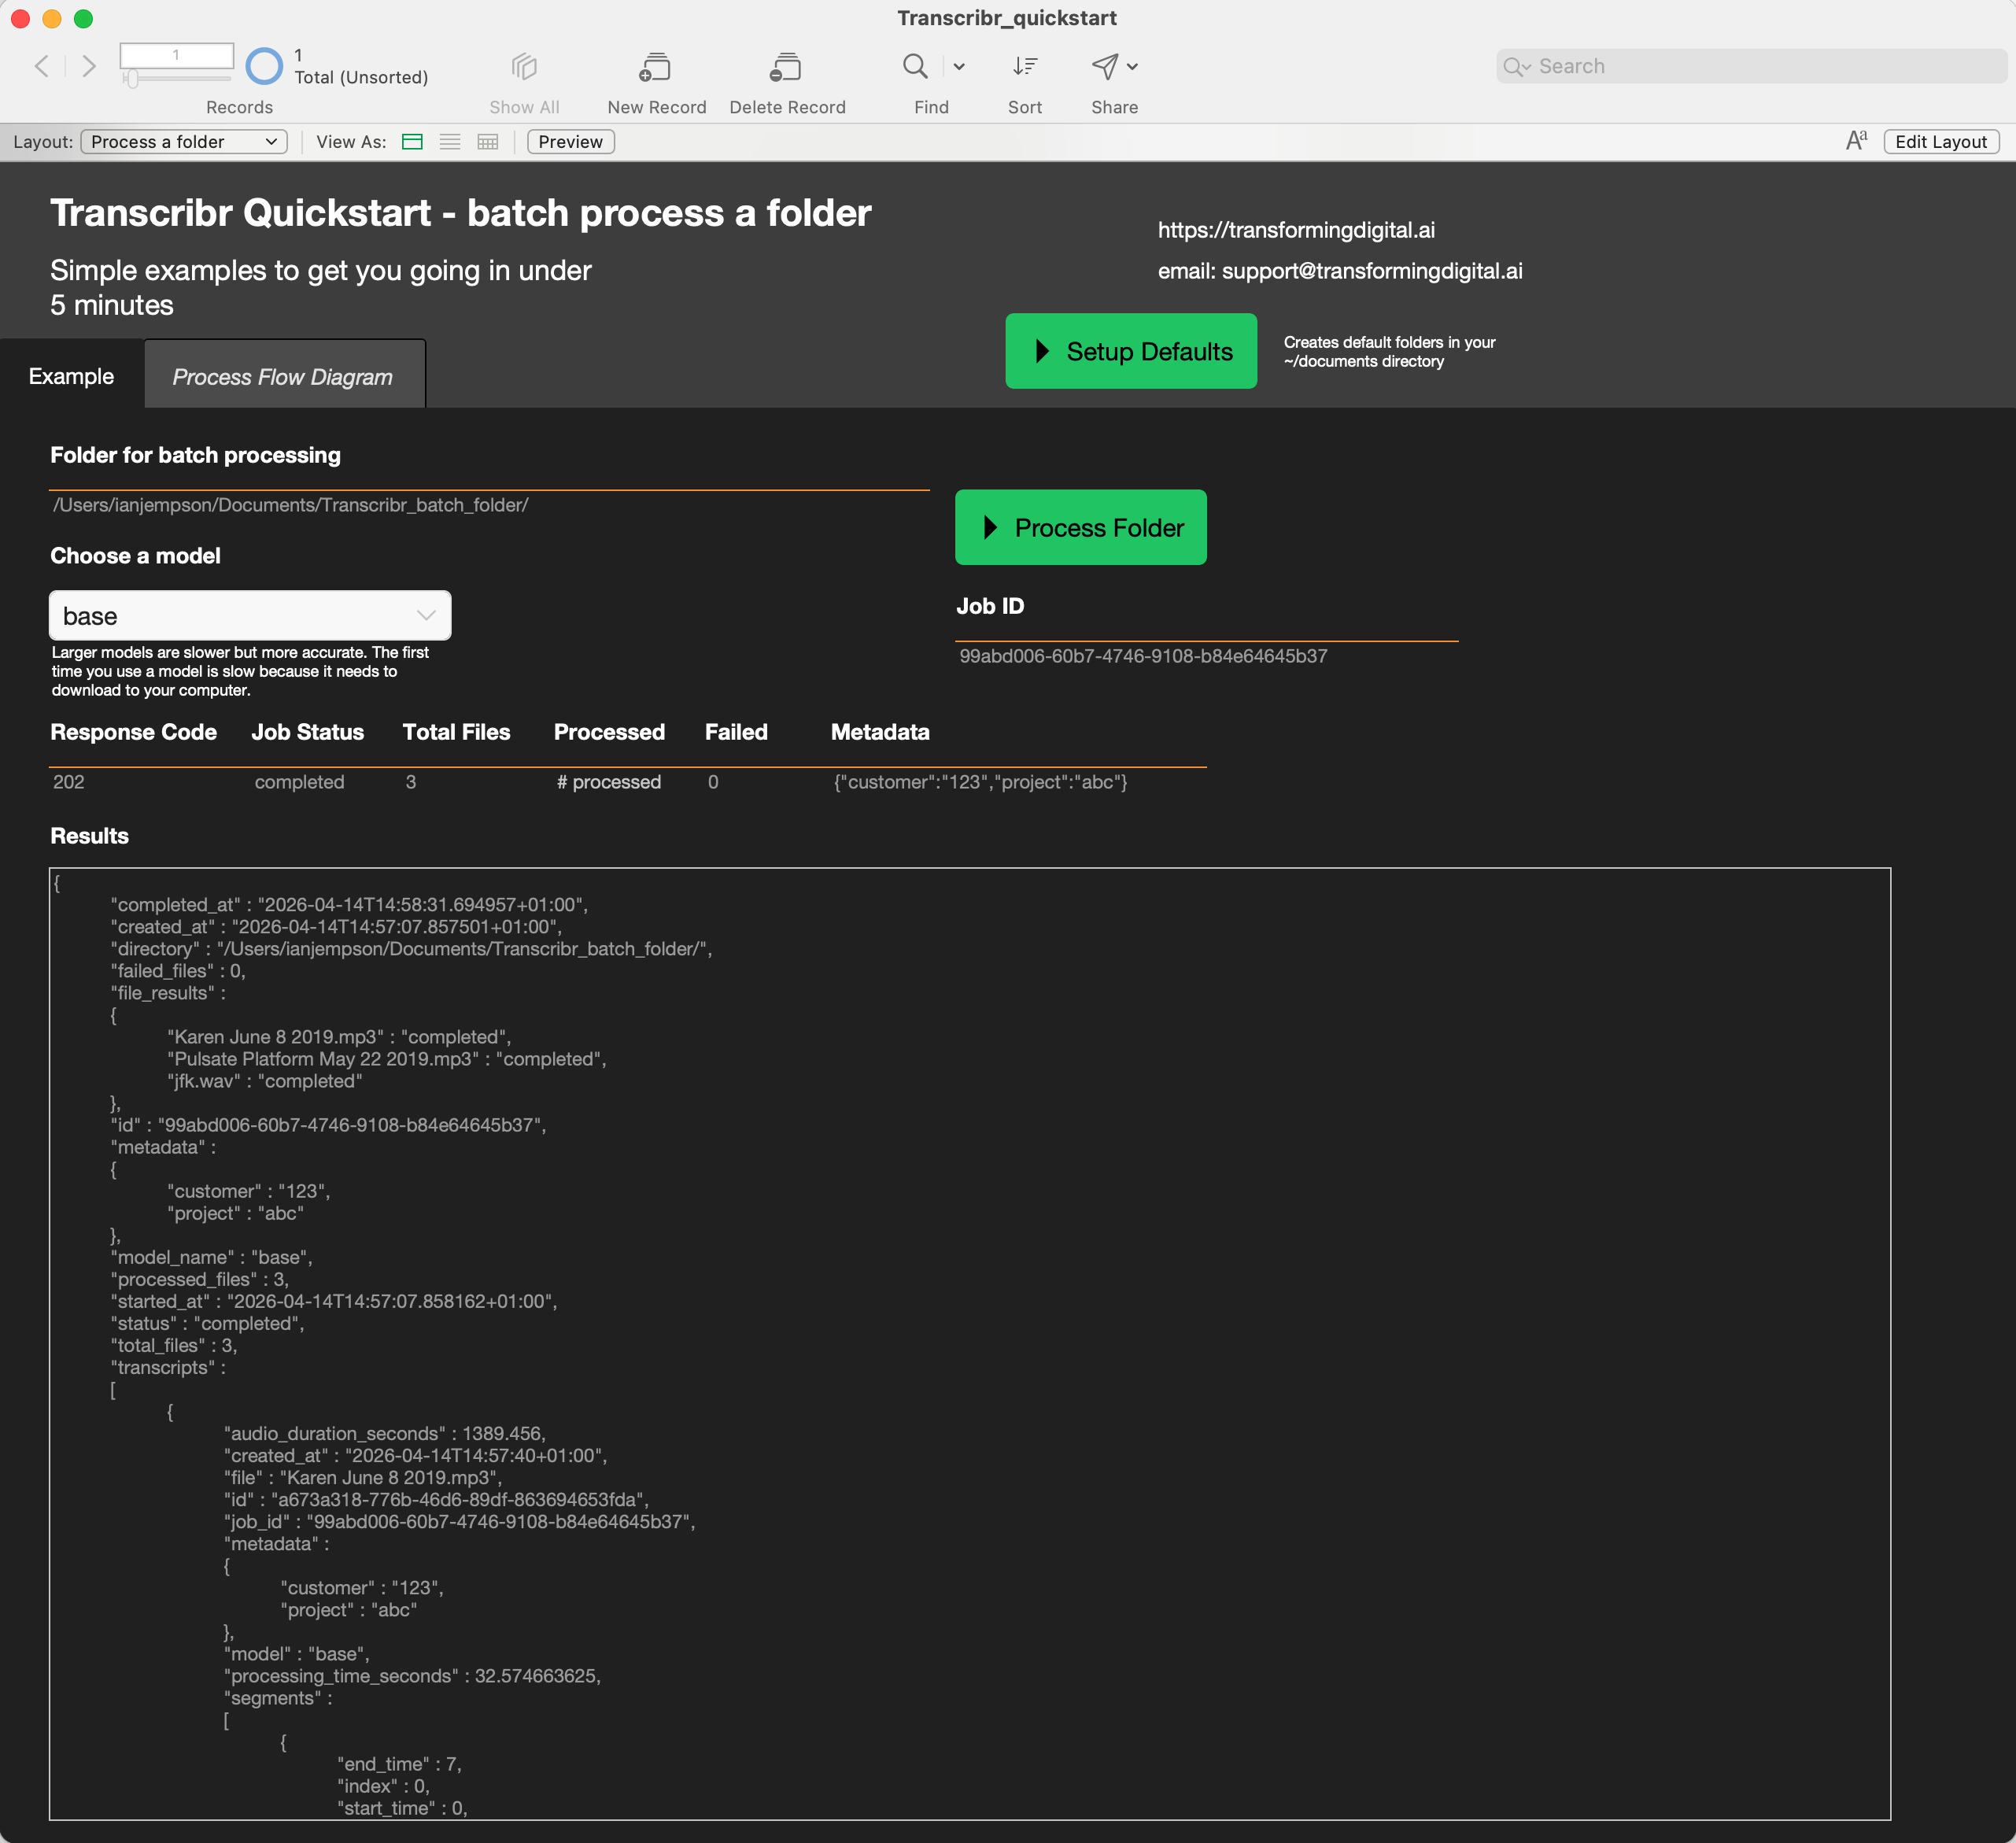Click the New Record icon
The image size is (2016, 1843).
[655, 67]
